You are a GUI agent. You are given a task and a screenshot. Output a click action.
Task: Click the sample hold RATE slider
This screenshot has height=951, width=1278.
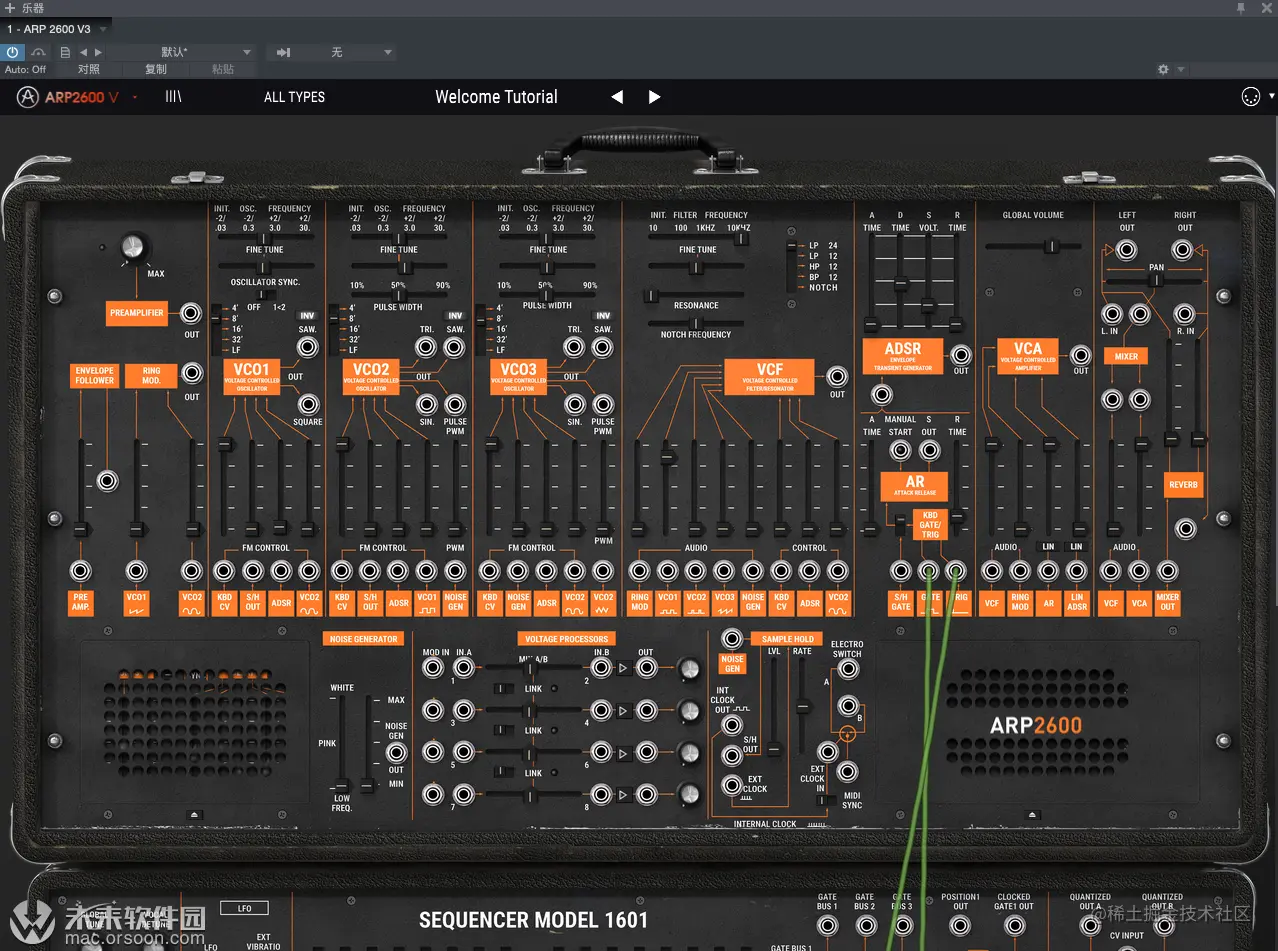pyautogui.click(x=802, y=705)
